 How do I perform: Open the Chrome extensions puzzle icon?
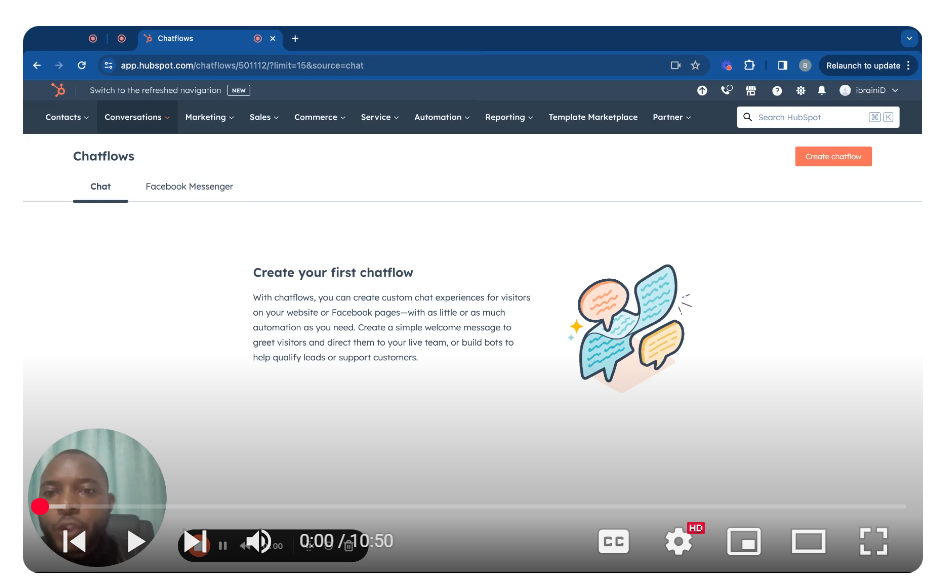pyautogui.click(x=749, y=65)
